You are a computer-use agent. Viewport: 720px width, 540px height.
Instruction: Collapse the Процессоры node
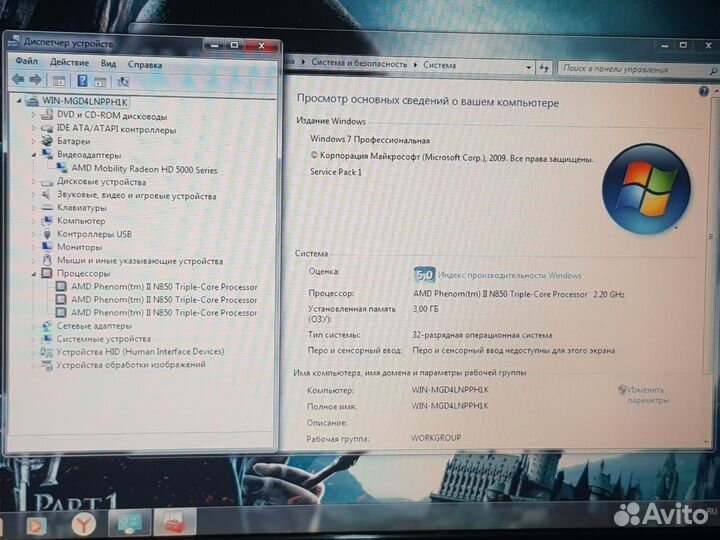click(x=34, y=274)
